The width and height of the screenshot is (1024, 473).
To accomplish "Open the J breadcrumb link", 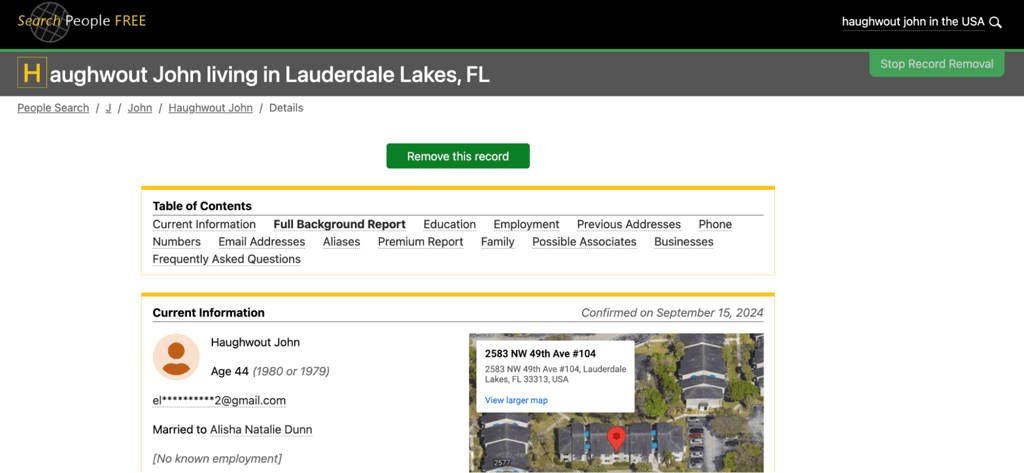I will click(x=108, y=108).
